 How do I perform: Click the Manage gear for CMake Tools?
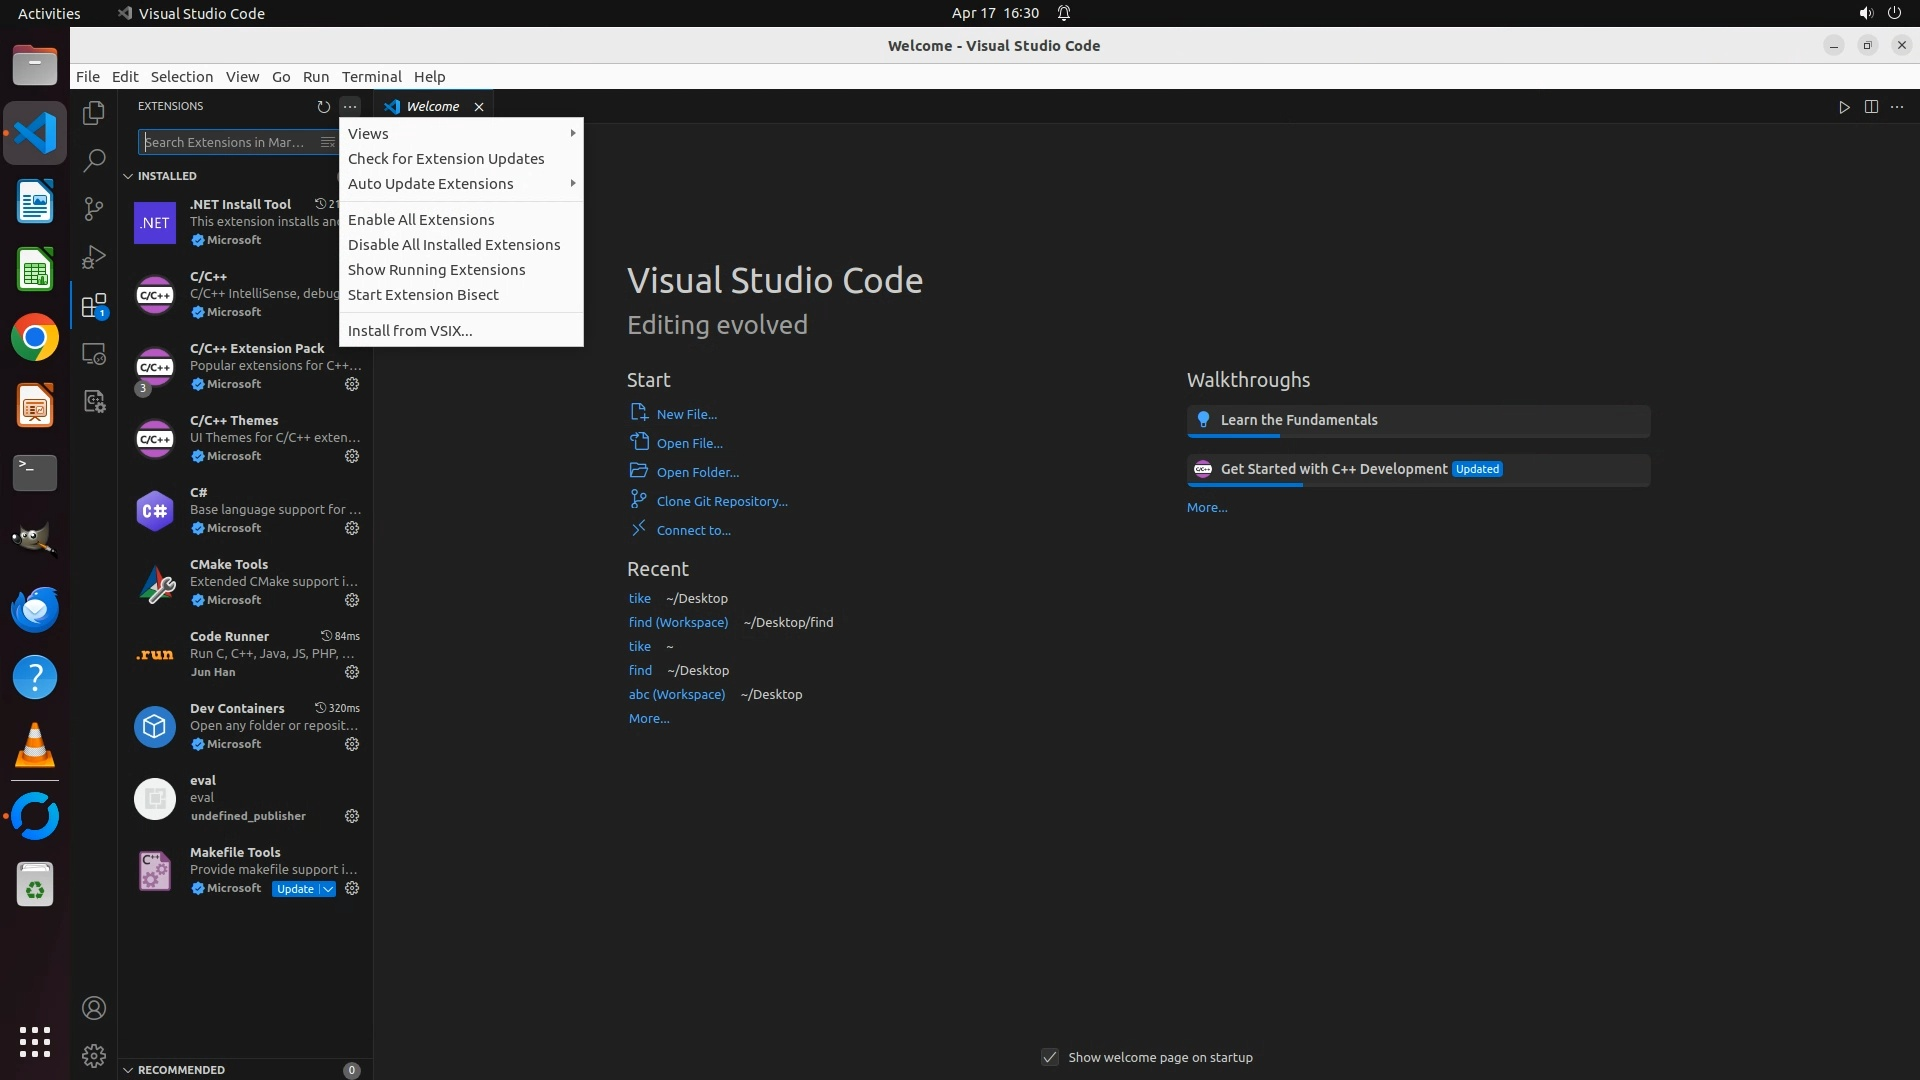352,600
